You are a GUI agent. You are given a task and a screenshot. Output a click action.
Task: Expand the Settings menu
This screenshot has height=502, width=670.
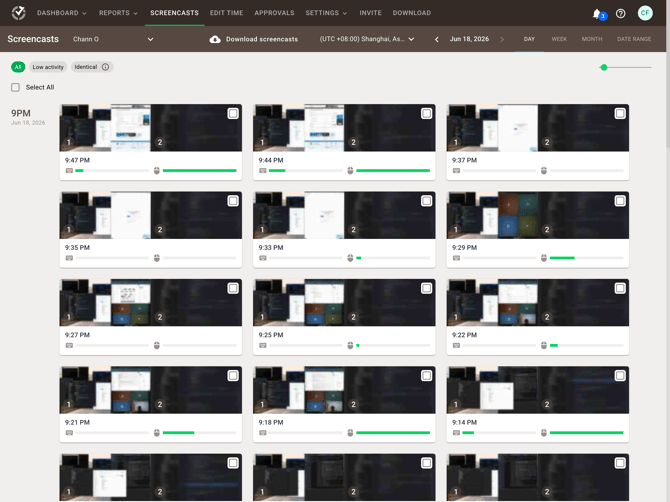tap(326, 13)
